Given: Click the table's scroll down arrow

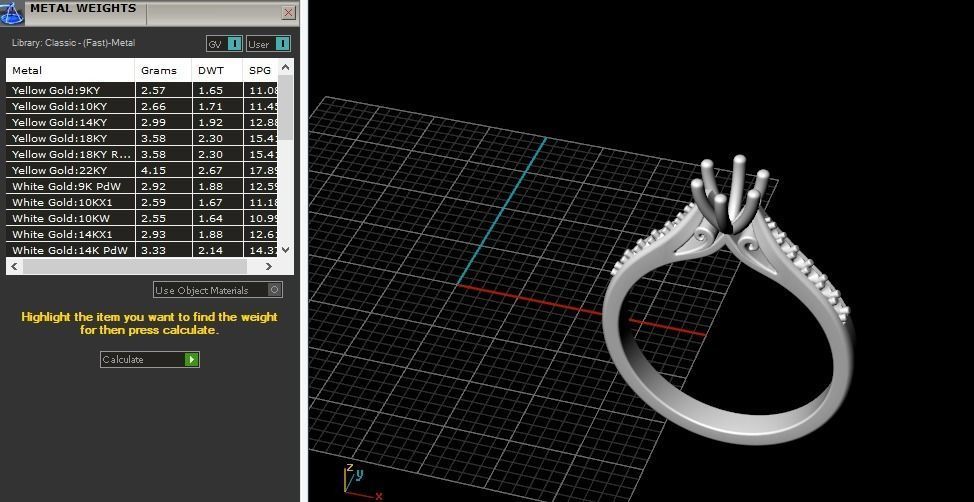Looking at the screenshot, I should pos(286,250).
